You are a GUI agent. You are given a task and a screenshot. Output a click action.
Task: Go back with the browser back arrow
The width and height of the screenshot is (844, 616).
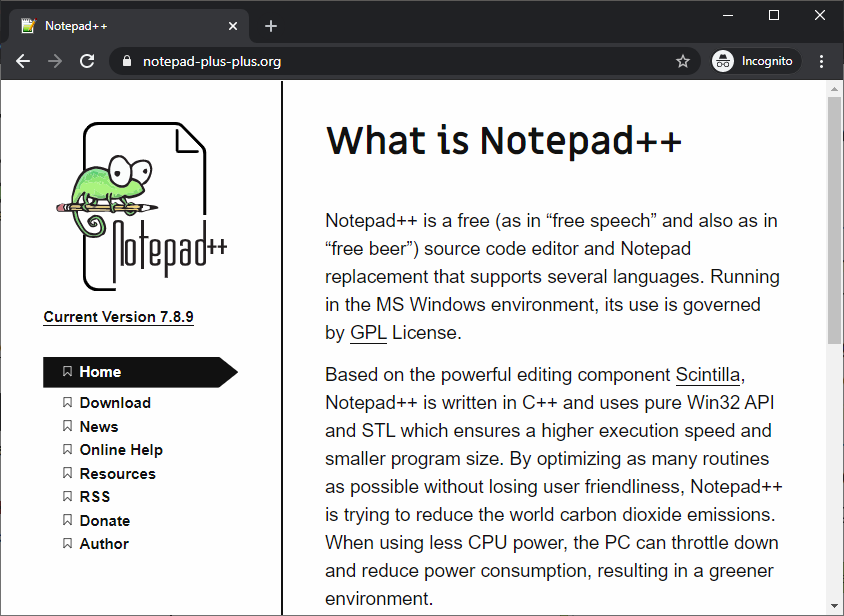click(23, 61)
